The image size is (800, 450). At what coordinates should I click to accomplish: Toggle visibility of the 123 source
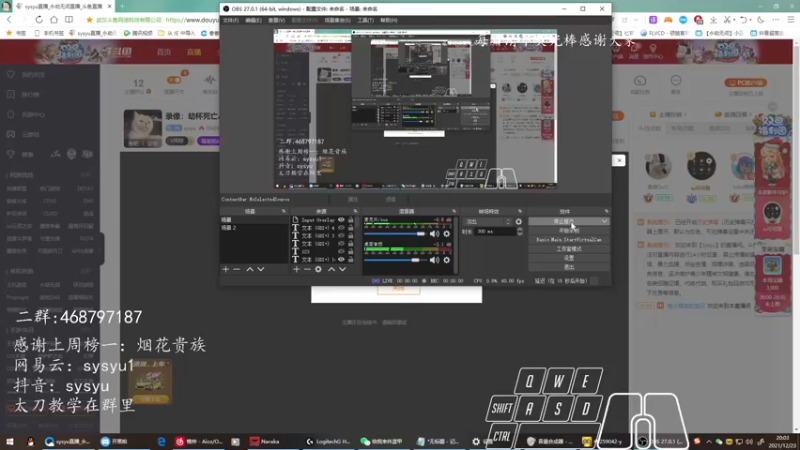(341, 252)
